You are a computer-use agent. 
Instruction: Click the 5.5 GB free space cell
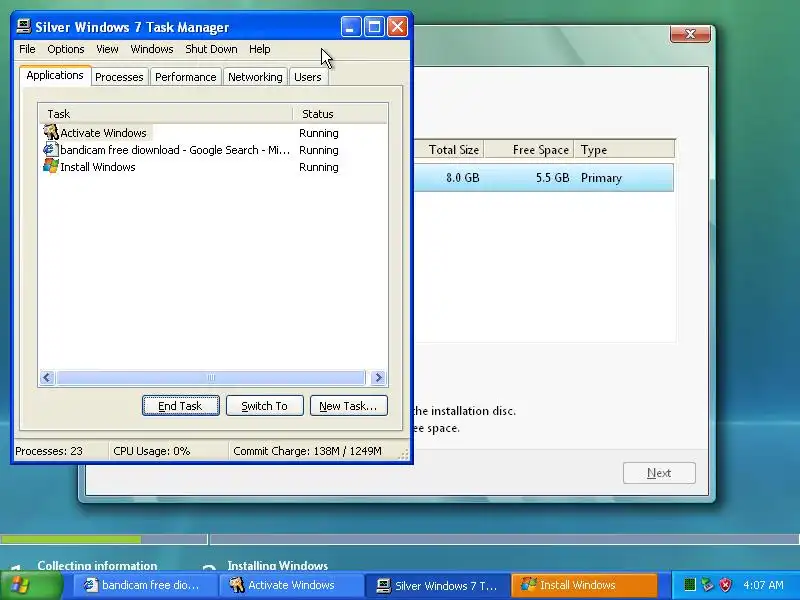[x=553, y=178]
